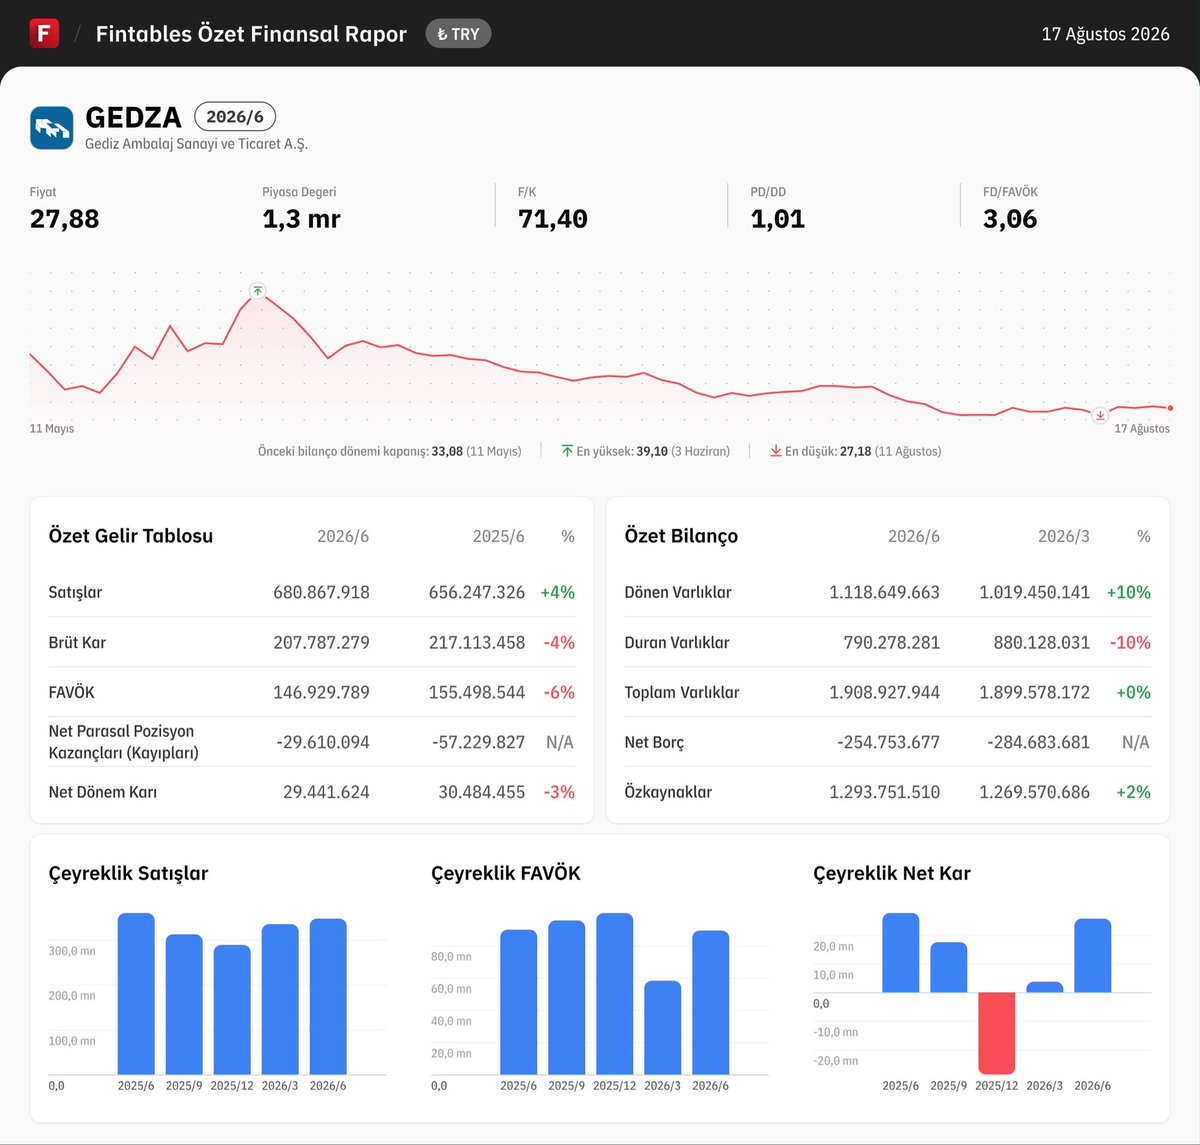The image size is (1200, 1145).
Task: Click the FAVÖK 2026/6 value 146.929.789
Action: tap(321, 692)
